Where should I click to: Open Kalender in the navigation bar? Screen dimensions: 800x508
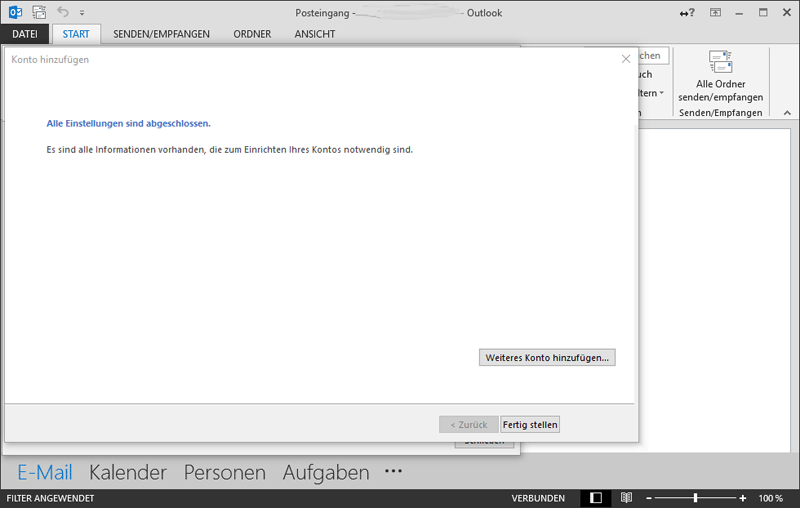coord(127,472)
